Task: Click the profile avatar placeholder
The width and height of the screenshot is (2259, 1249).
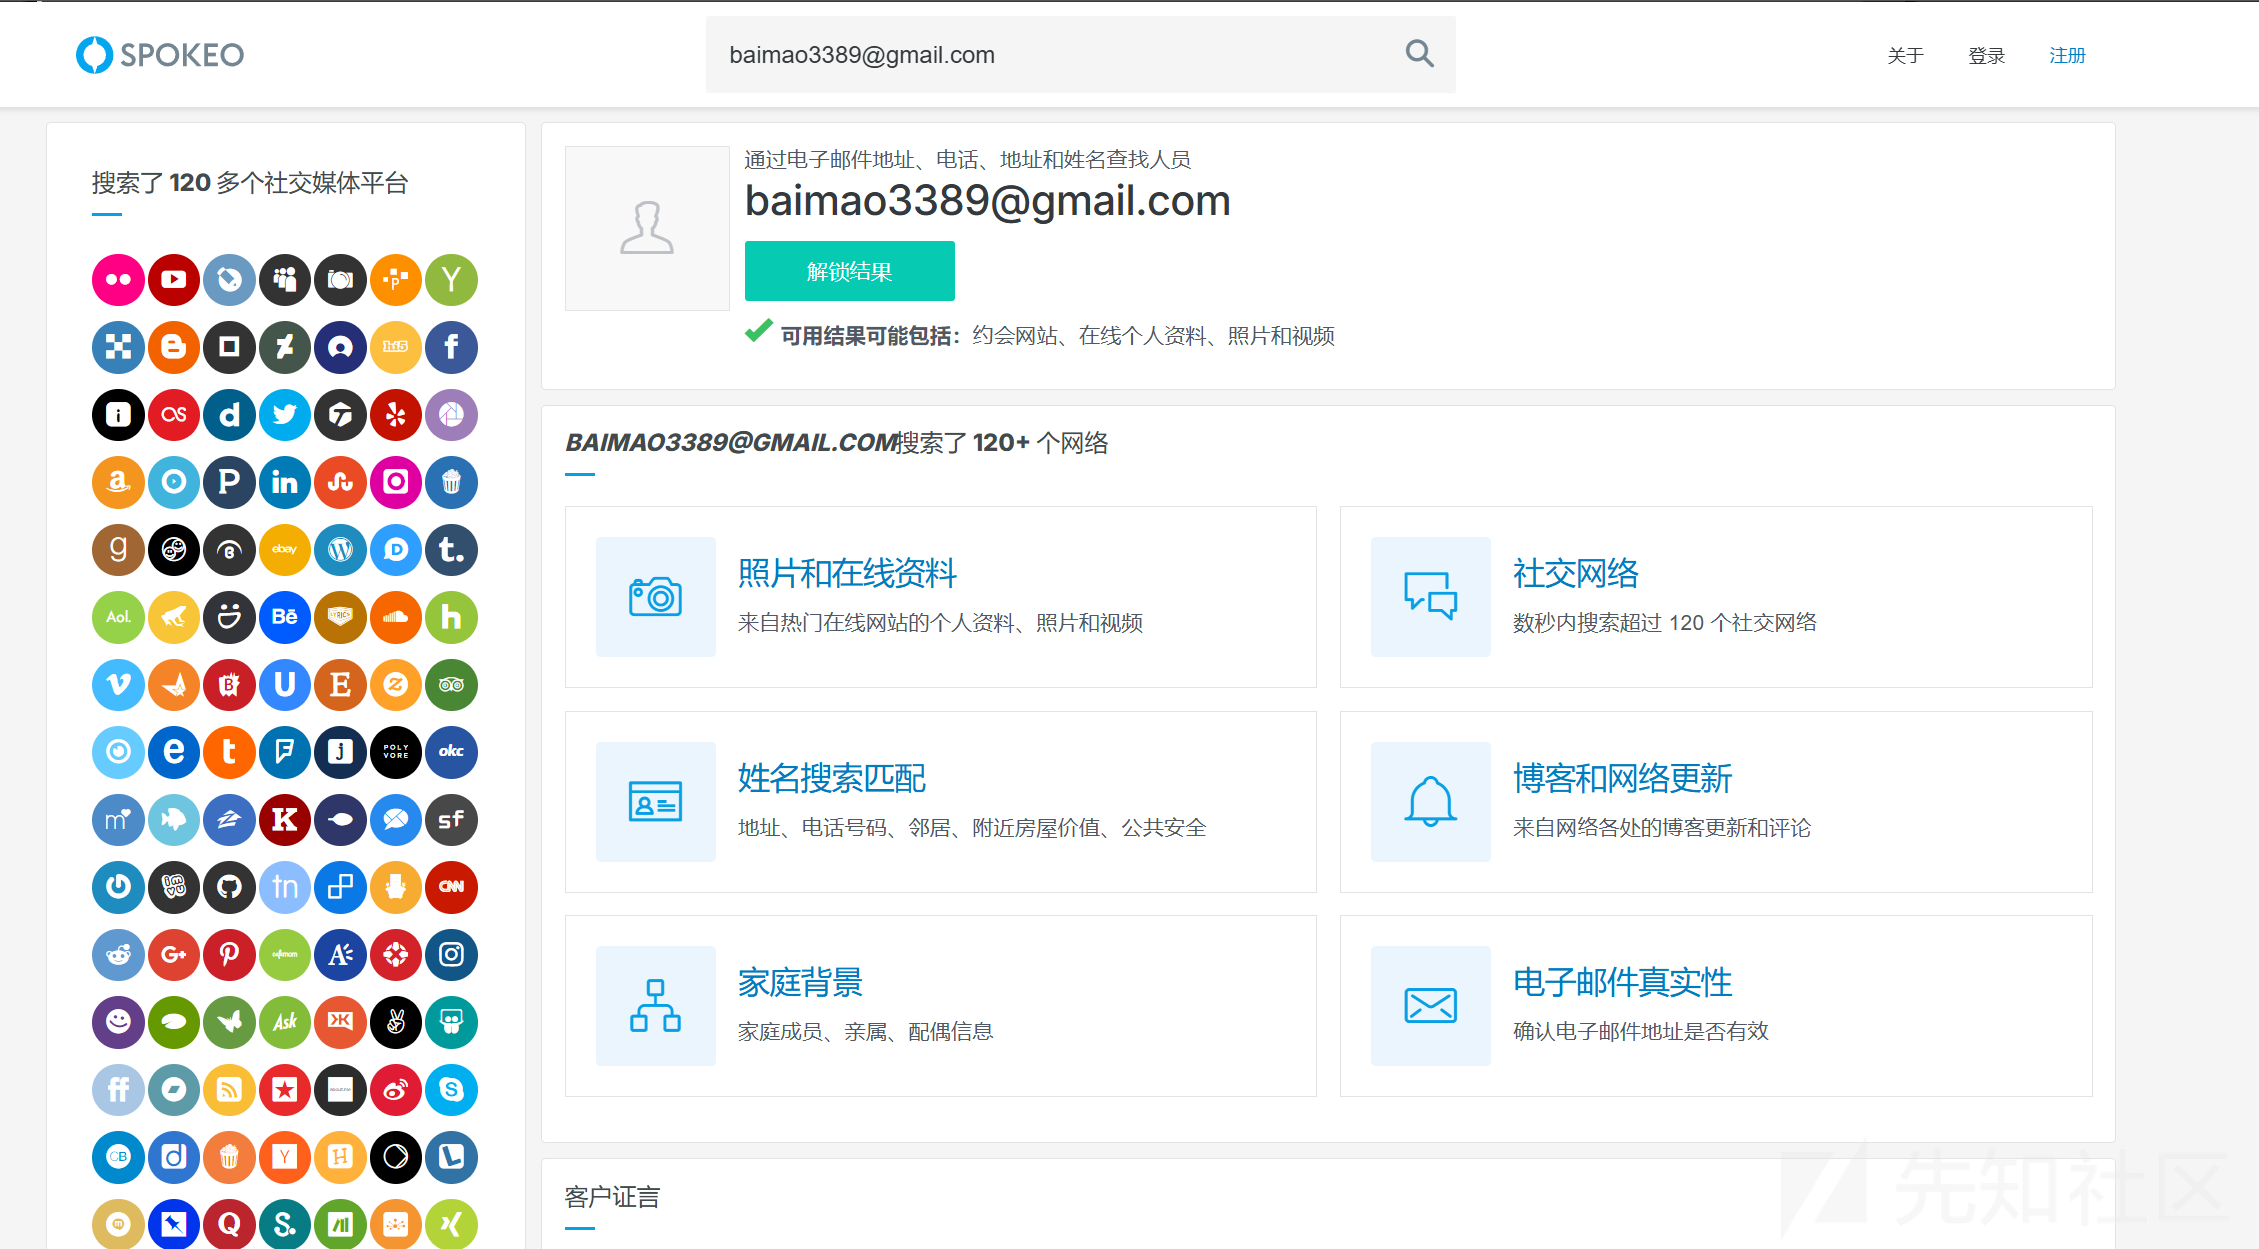Action: coord(647,228)
